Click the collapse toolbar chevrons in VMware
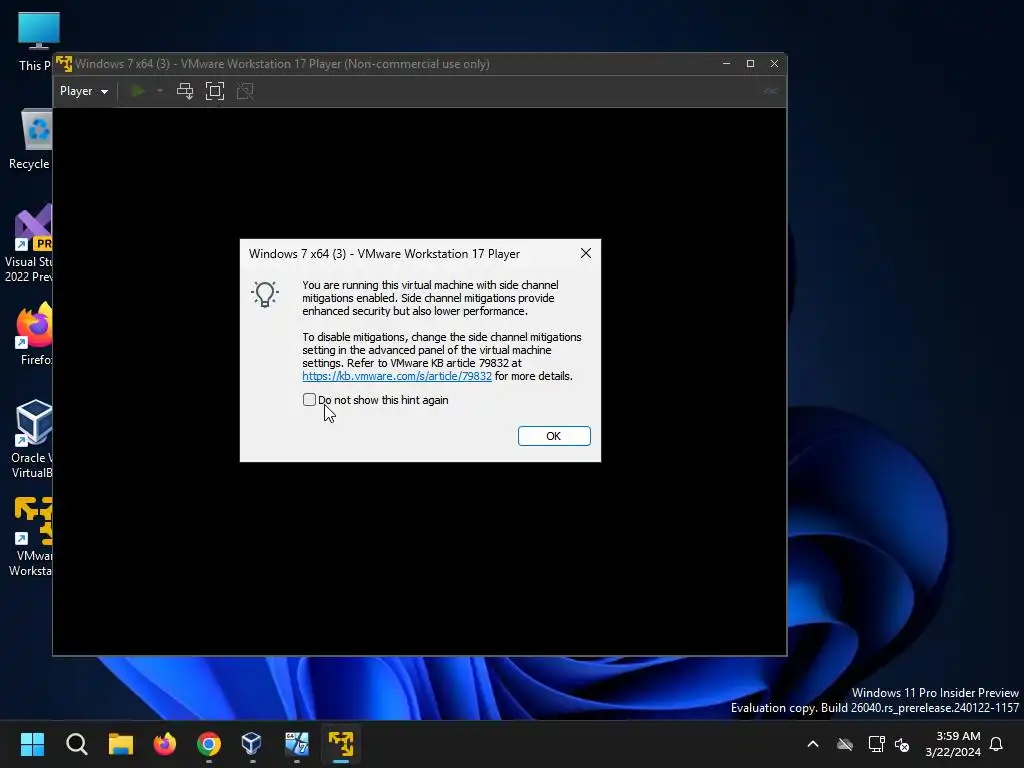Viewport: 1024px width, 768px height. [771, 91]
